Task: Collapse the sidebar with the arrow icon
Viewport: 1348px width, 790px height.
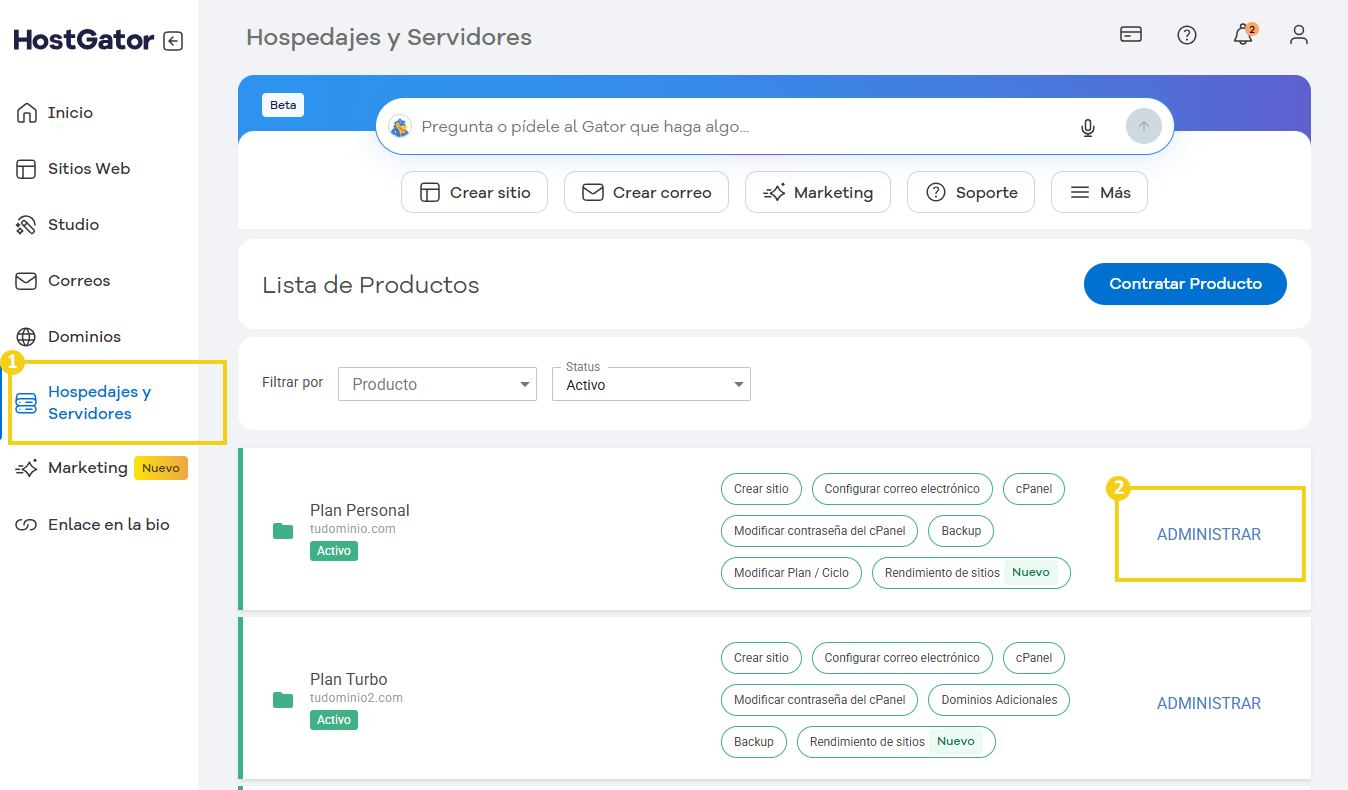Action: coord(173,41)
